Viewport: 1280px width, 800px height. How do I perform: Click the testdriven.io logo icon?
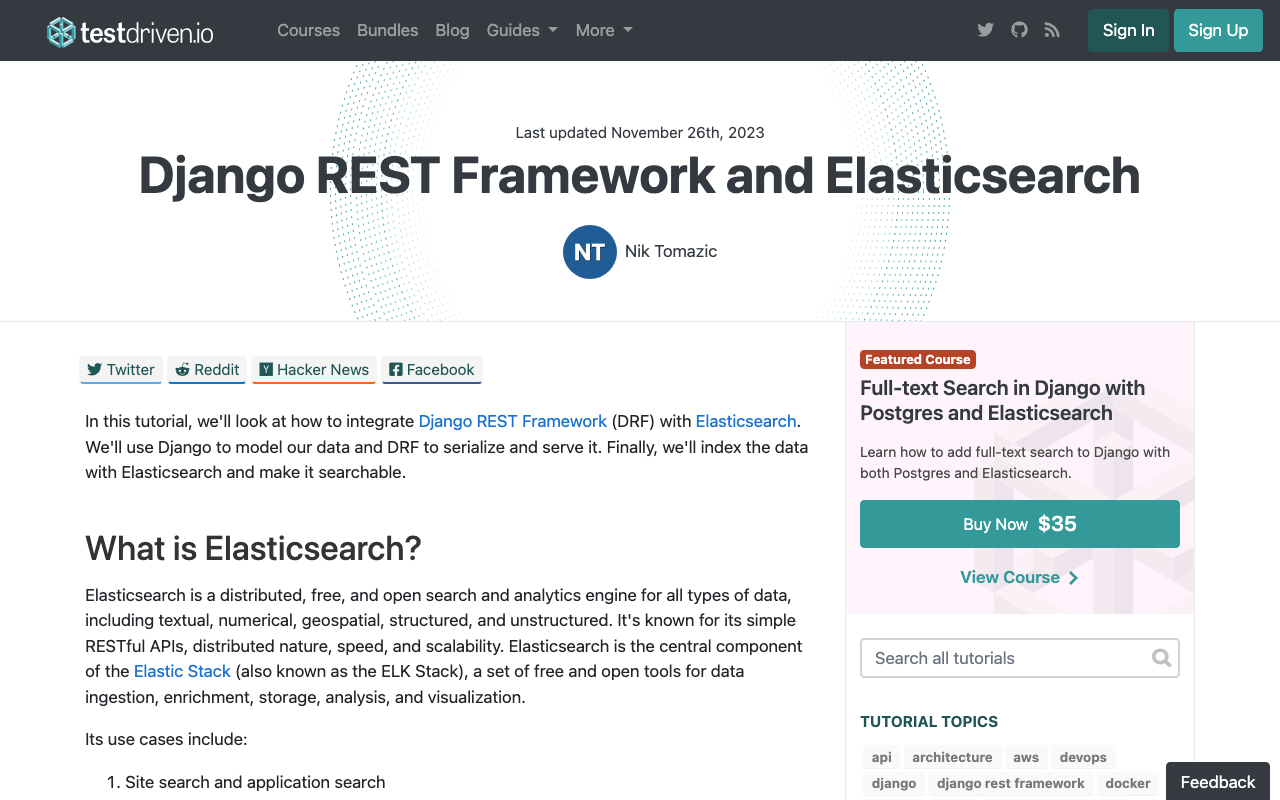(x=59, y=31)
